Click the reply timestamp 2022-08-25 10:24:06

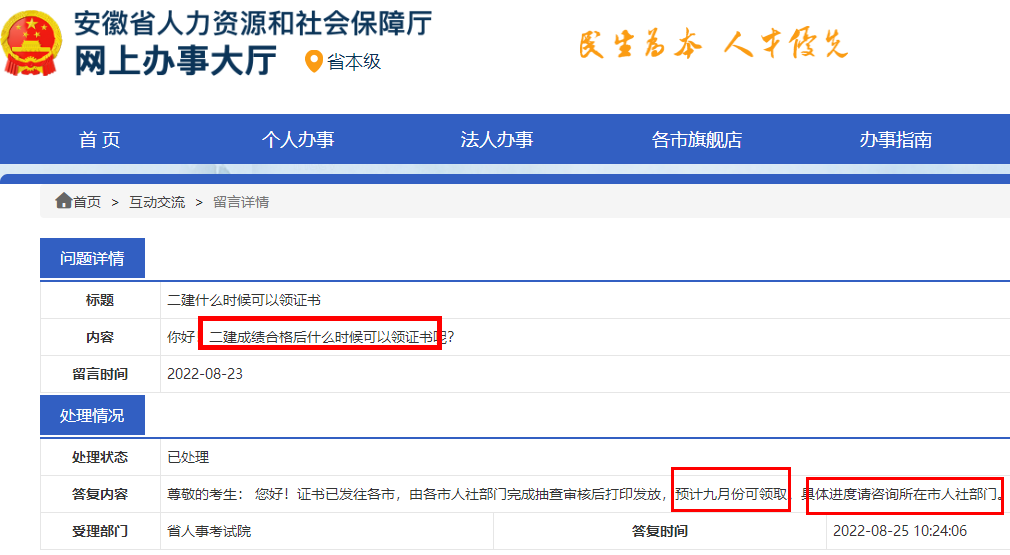point(899,531)
